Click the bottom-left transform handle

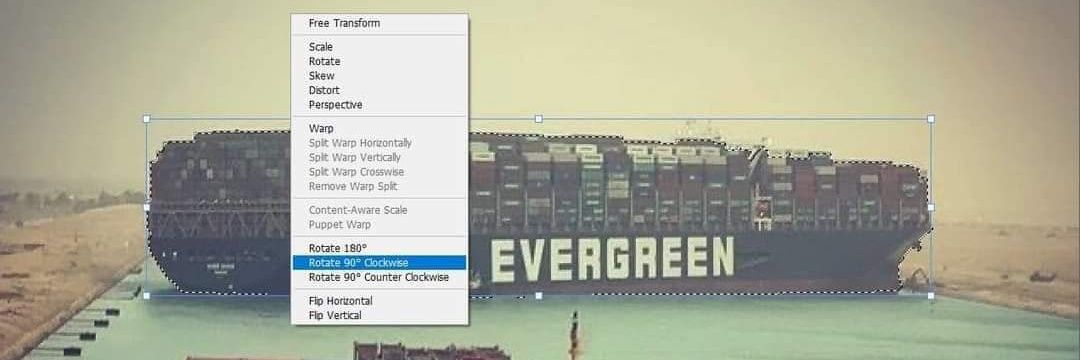[146, 296]
